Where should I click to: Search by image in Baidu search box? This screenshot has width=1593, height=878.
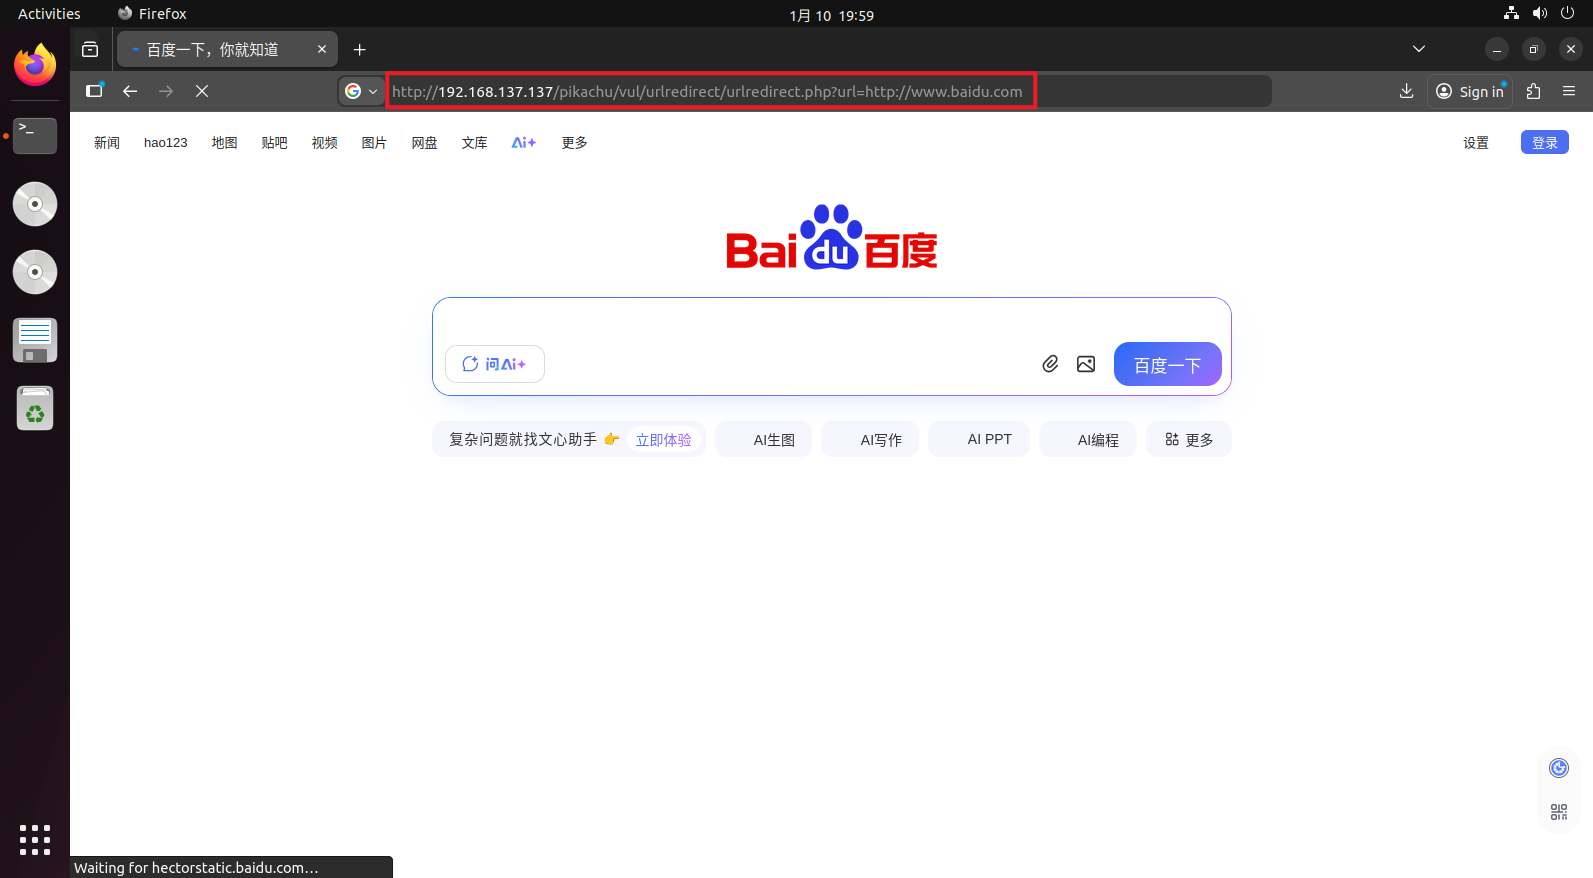[x=1086, y=364]
